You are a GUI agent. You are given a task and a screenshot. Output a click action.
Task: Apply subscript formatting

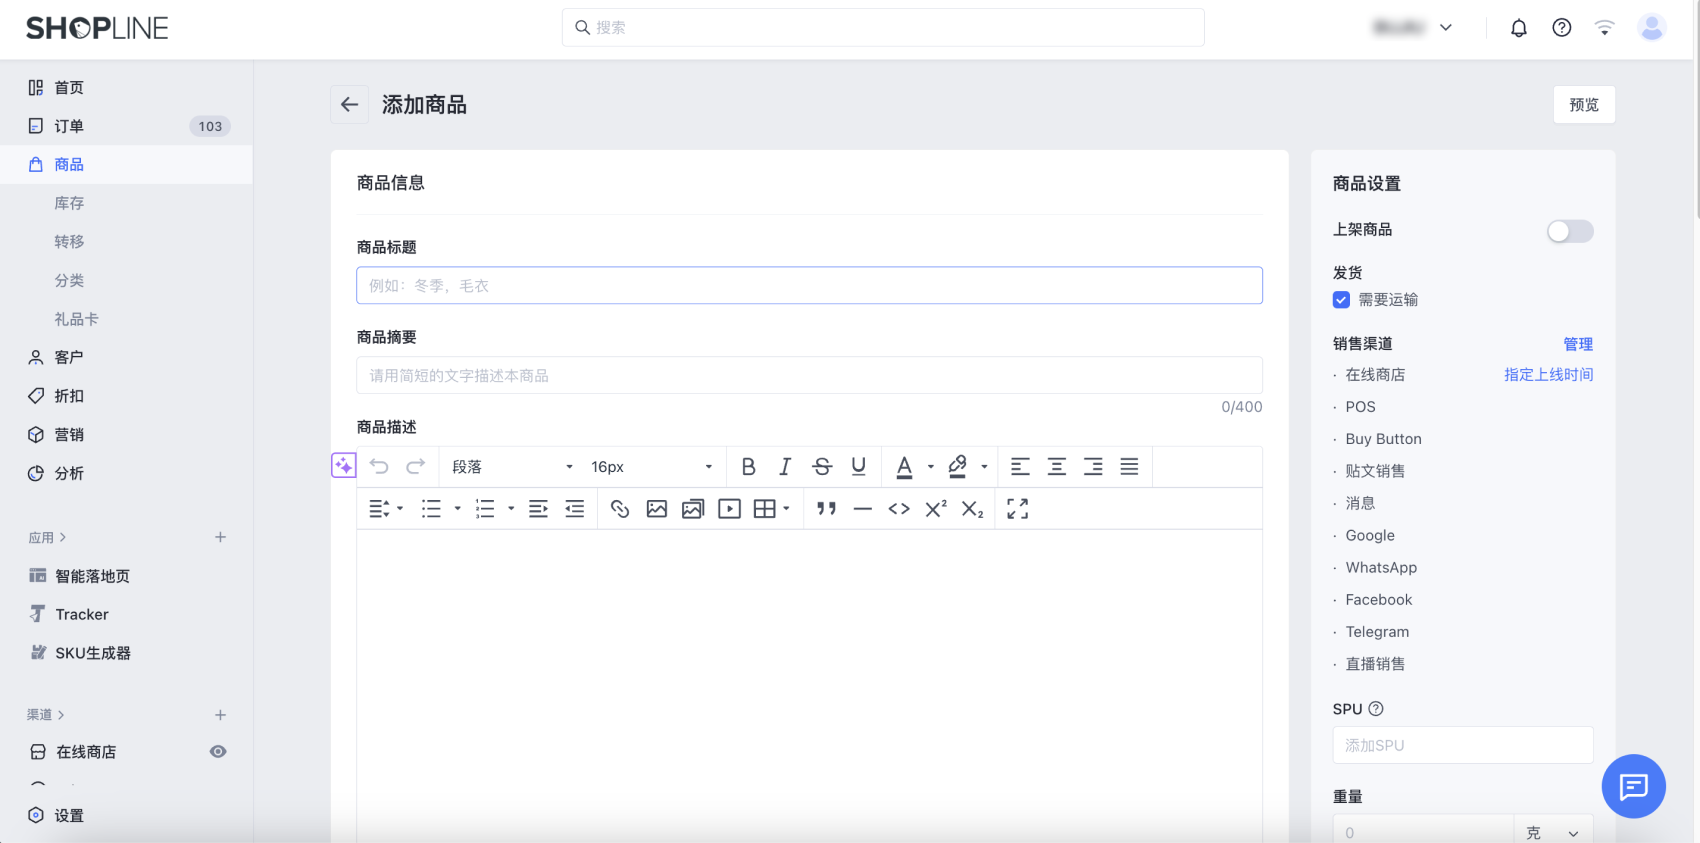973,509
